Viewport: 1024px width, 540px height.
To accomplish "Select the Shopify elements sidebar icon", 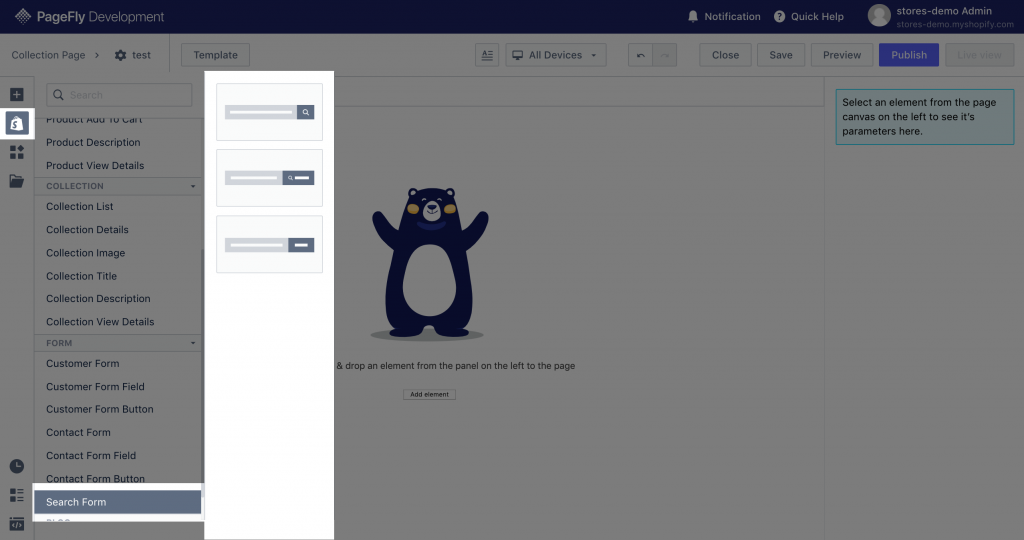I will coord(17,123).
